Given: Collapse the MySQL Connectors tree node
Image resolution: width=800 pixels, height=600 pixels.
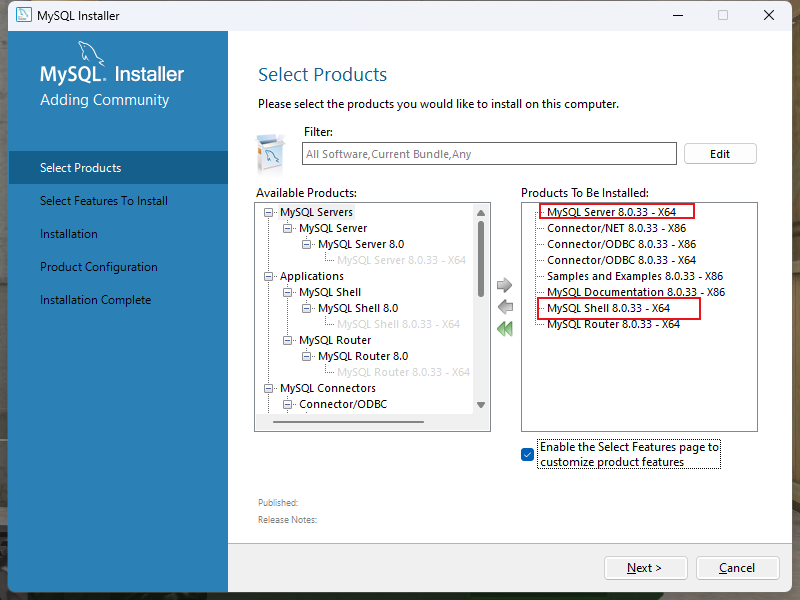Looking at the screenshot, I should tap(268, 388).
